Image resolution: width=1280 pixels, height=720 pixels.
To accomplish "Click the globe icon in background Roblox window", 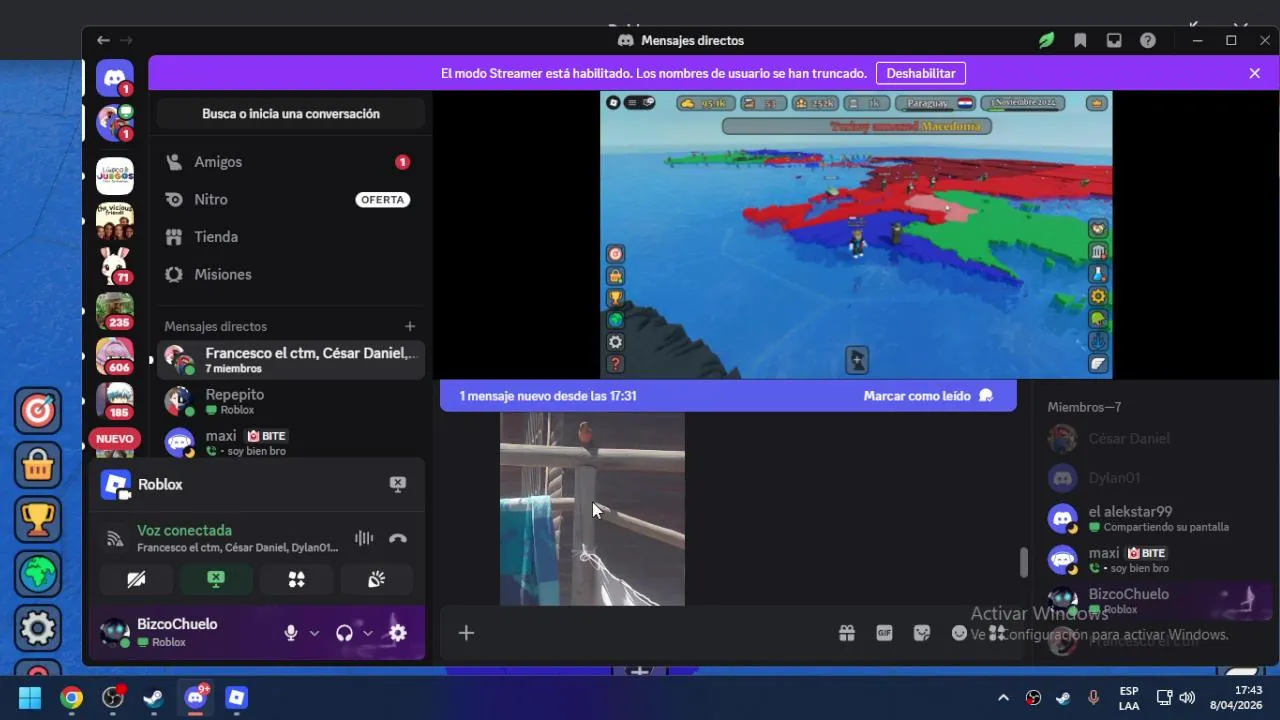I will pos(38,574).
